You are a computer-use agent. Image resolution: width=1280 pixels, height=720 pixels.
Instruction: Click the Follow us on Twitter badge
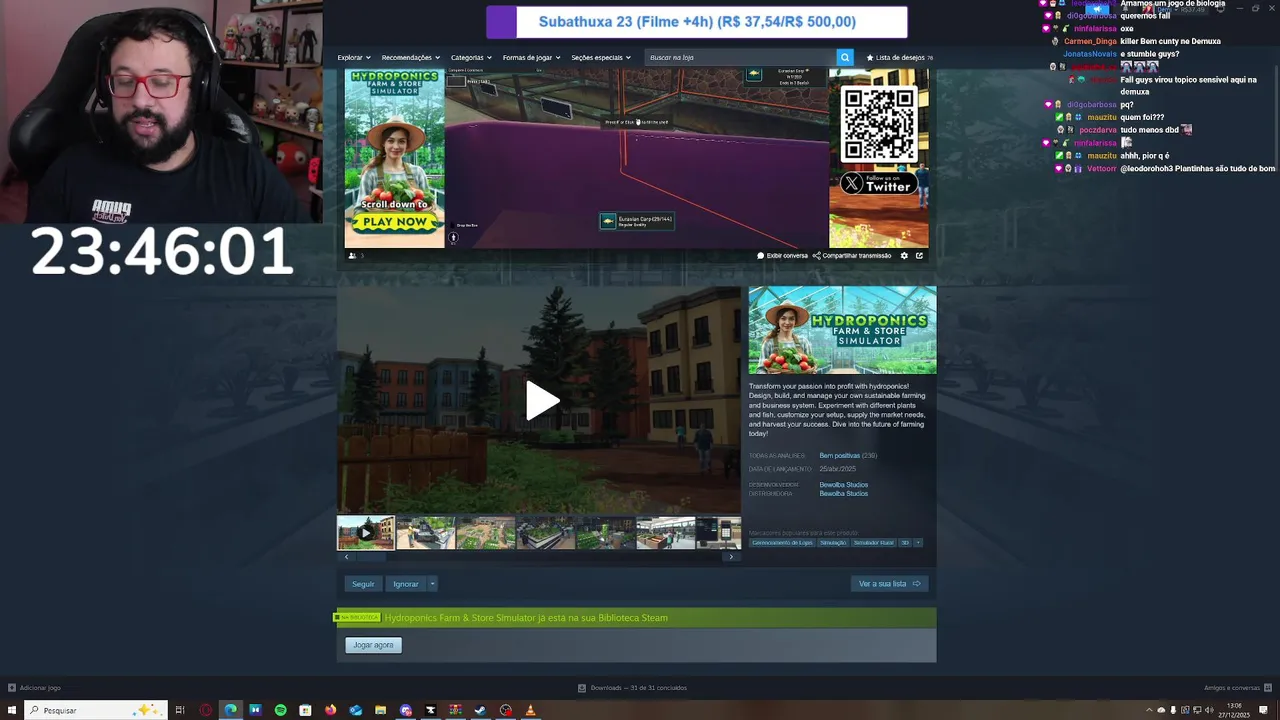point(878,183)
